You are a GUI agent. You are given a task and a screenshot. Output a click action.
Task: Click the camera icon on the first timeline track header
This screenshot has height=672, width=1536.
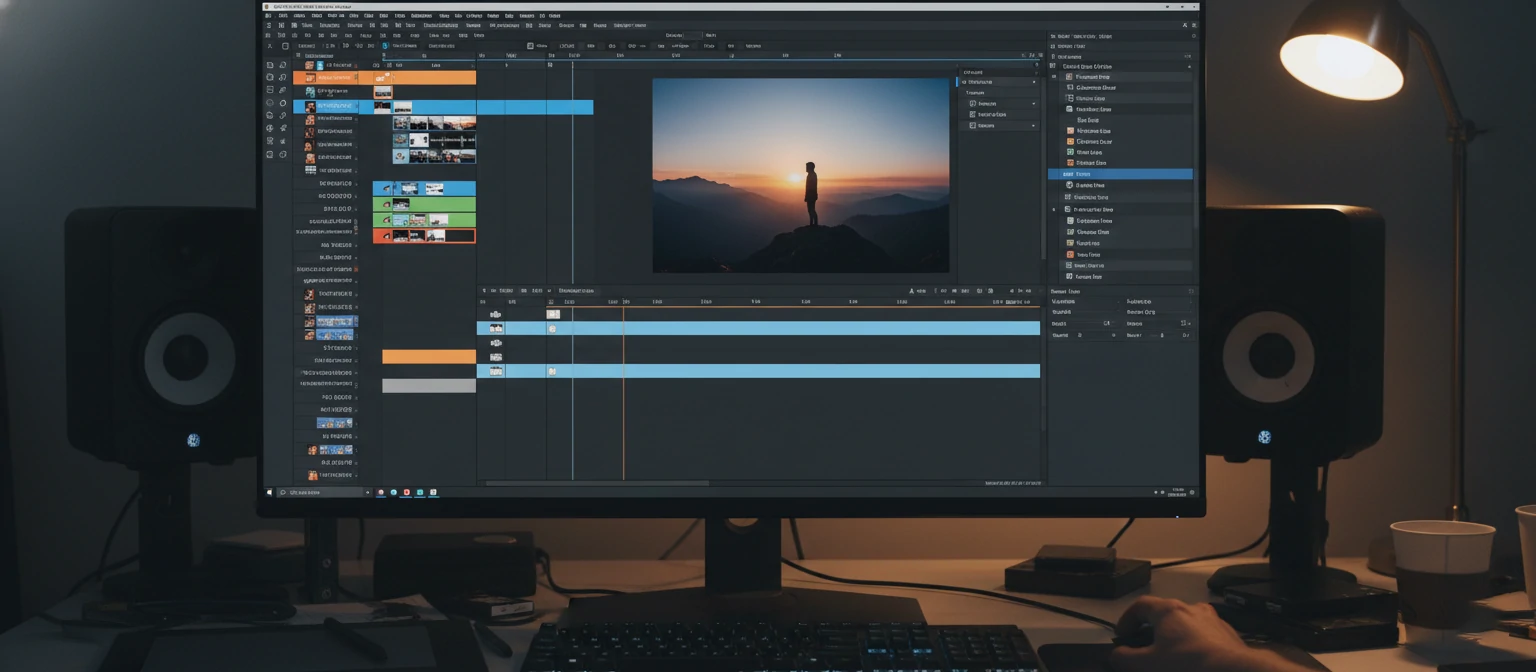click(x=497, y=313)
